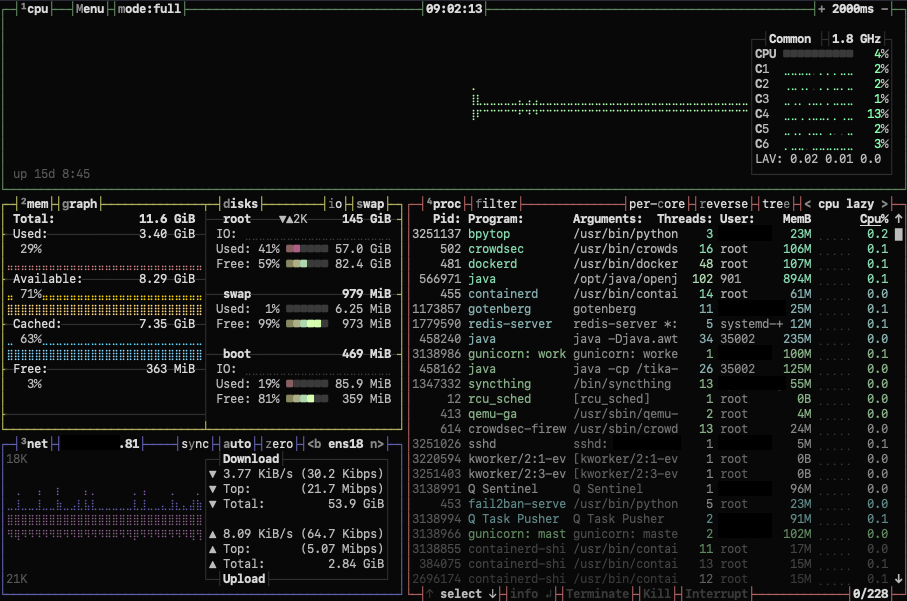Switch the view mode from mode:full
907x601 pixels.
click(148, 9)
